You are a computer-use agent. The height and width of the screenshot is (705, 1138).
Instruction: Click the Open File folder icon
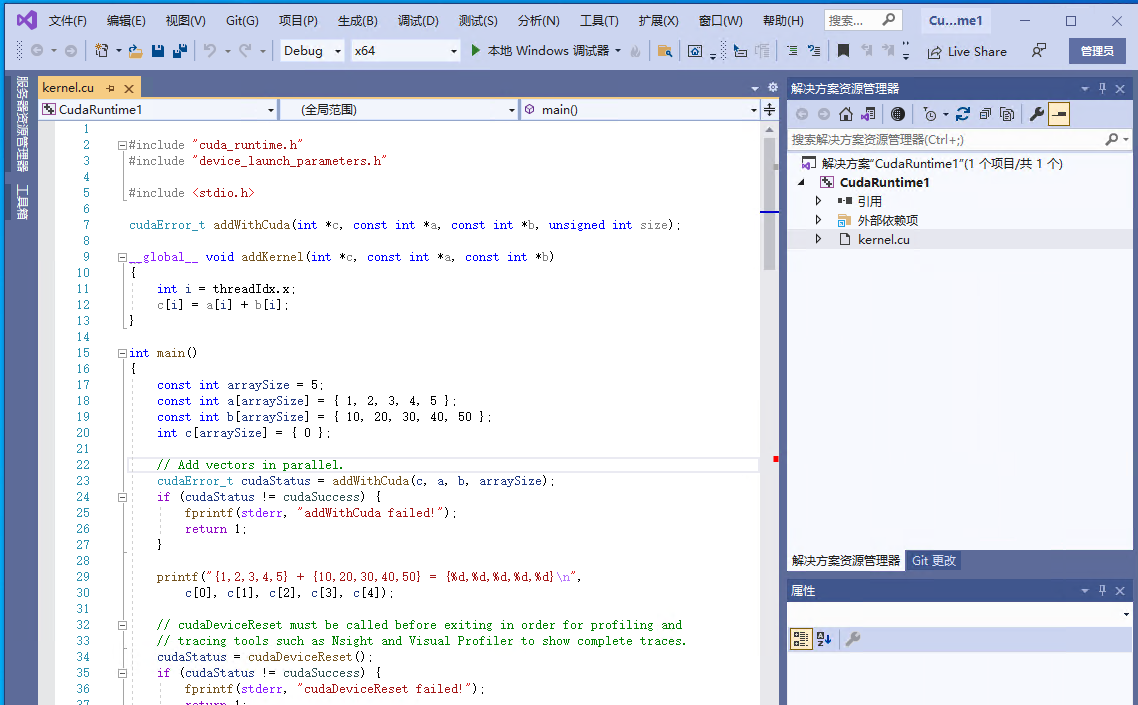coord(134,51)
